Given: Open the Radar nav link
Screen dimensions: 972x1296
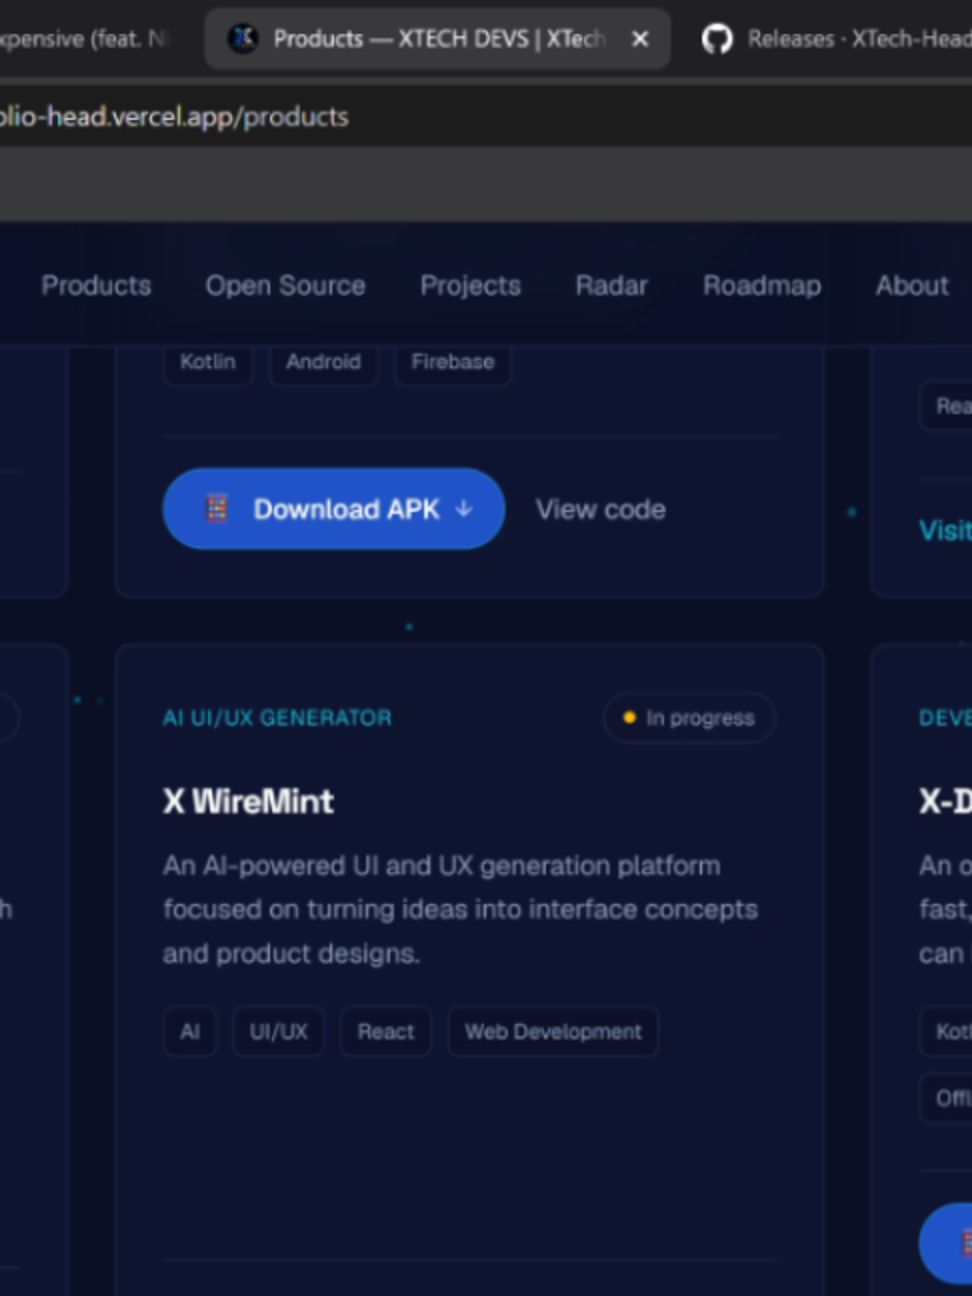Looking at the screenshot, I should 611,286.
